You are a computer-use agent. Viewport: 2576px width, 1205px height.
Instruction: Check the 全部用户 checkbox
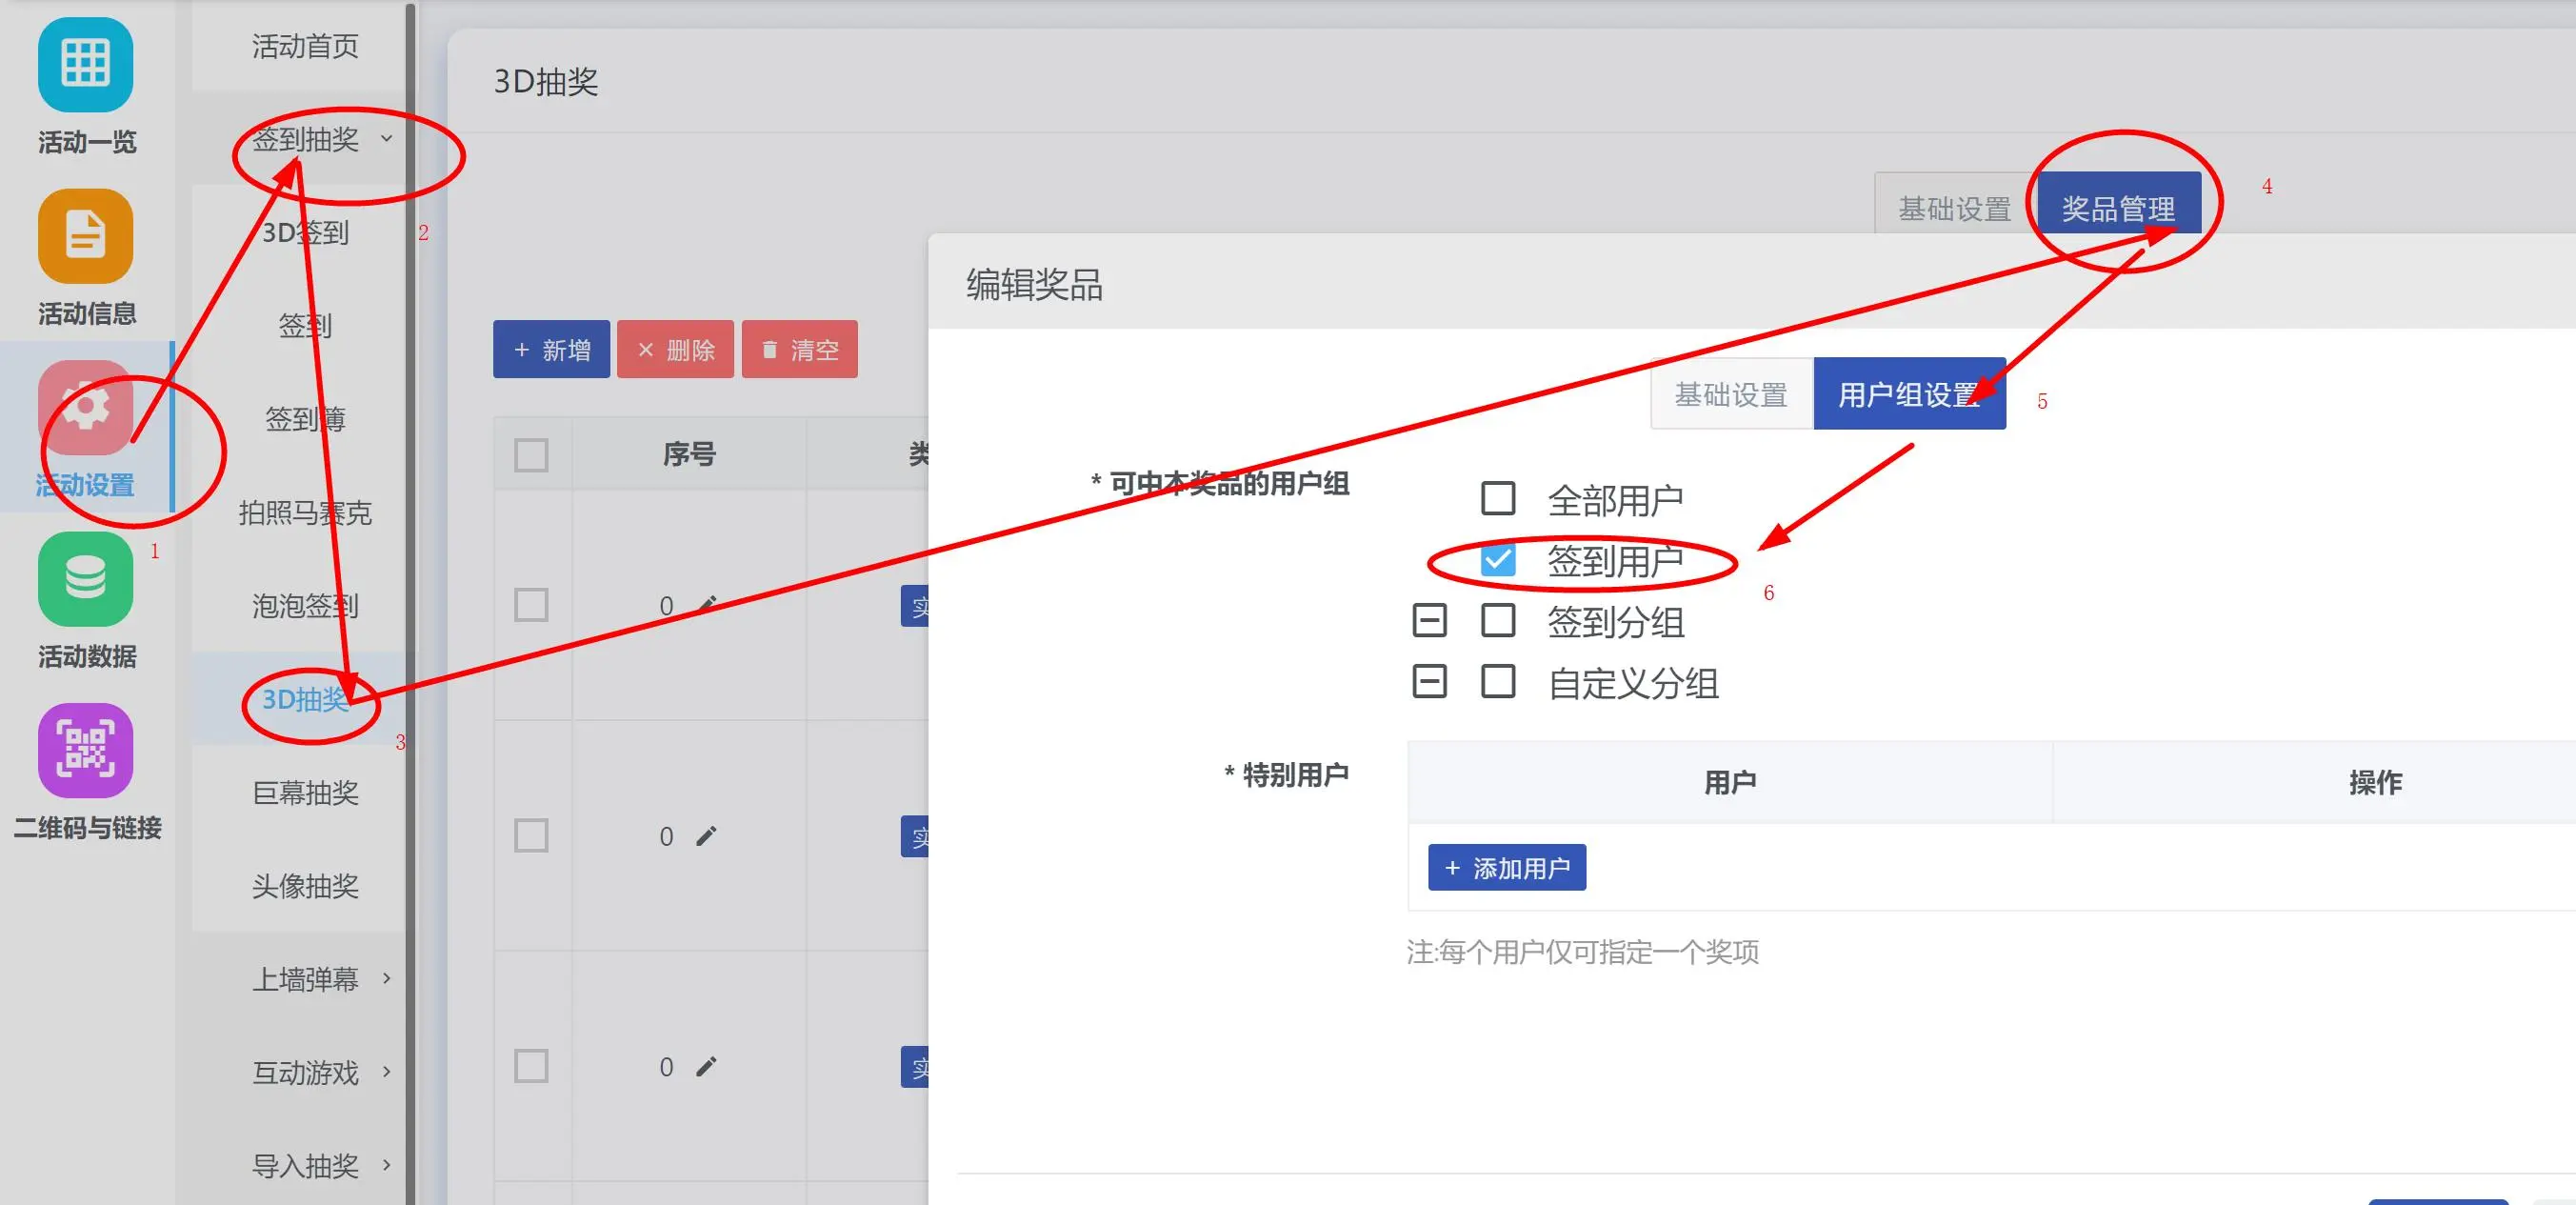(1497, 498)
